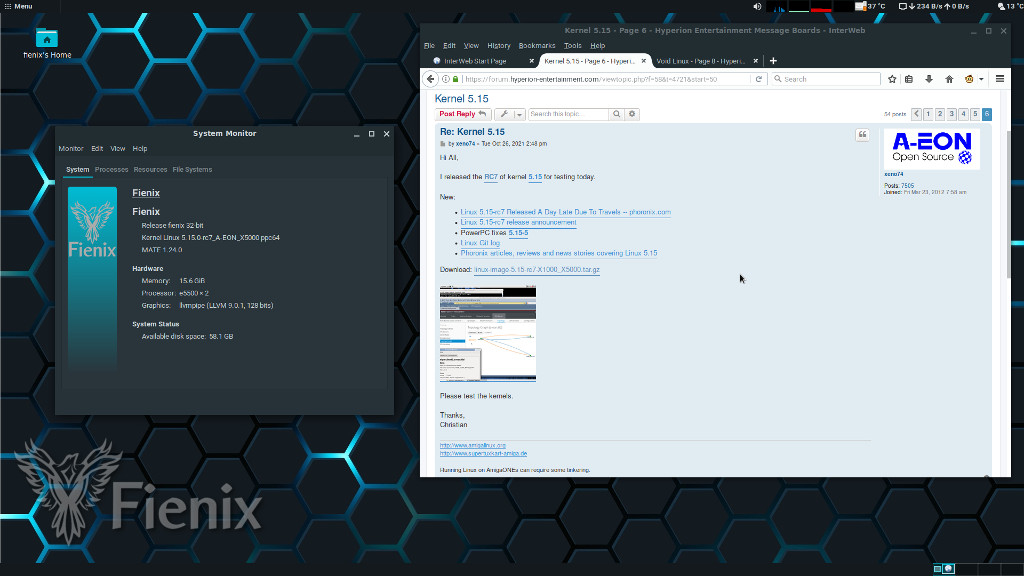
Task: Go back one page in the browser
Action: tap(430, 79)
